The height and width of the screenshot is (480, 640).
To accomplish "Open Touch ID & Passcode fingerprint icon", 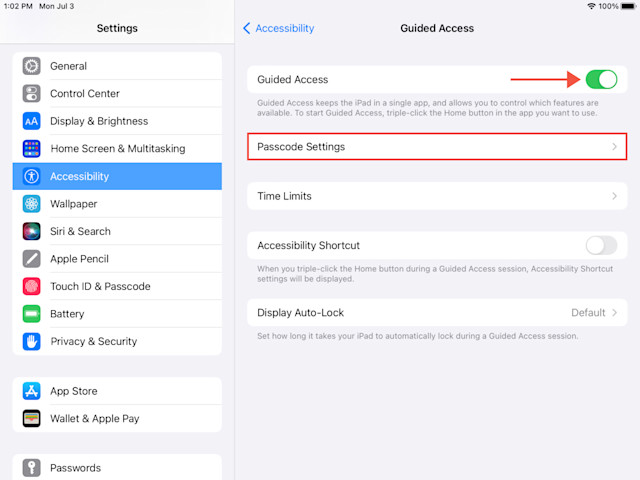I will coord(31,286).
